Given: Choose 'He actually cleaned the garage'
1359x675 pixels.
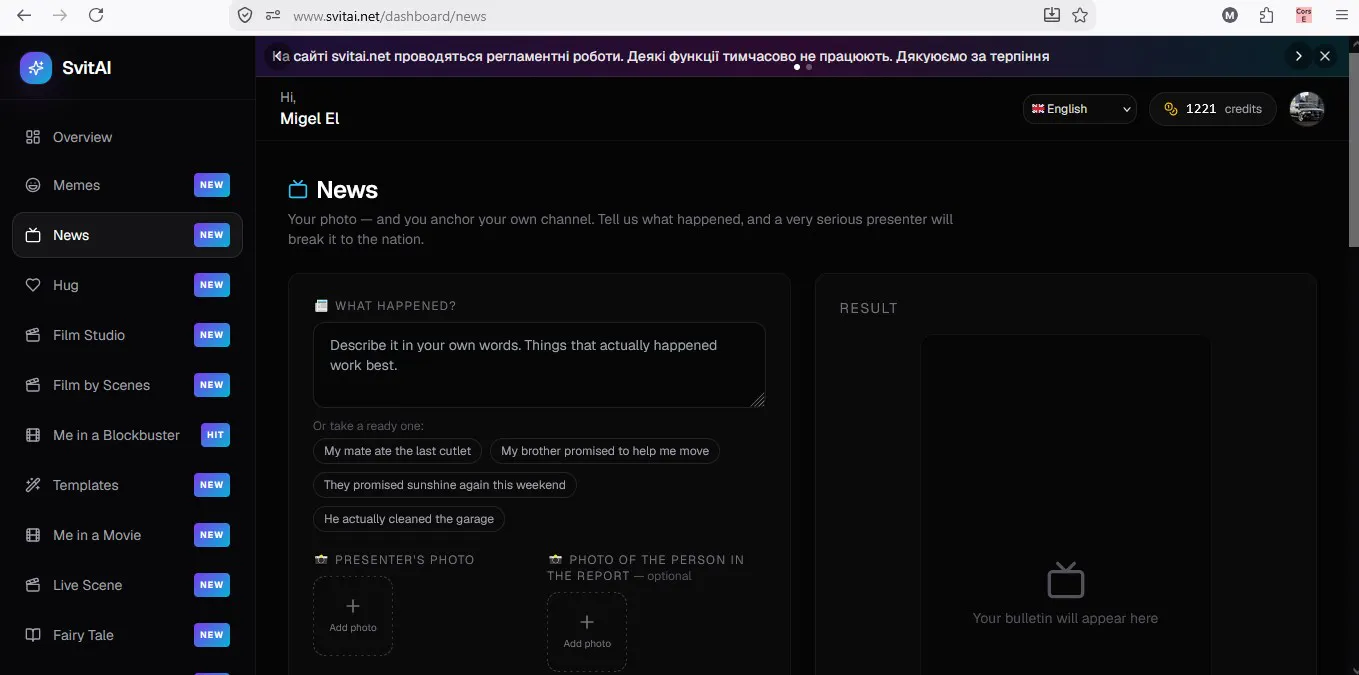Looking at the screenshot, I should point(409,519).
